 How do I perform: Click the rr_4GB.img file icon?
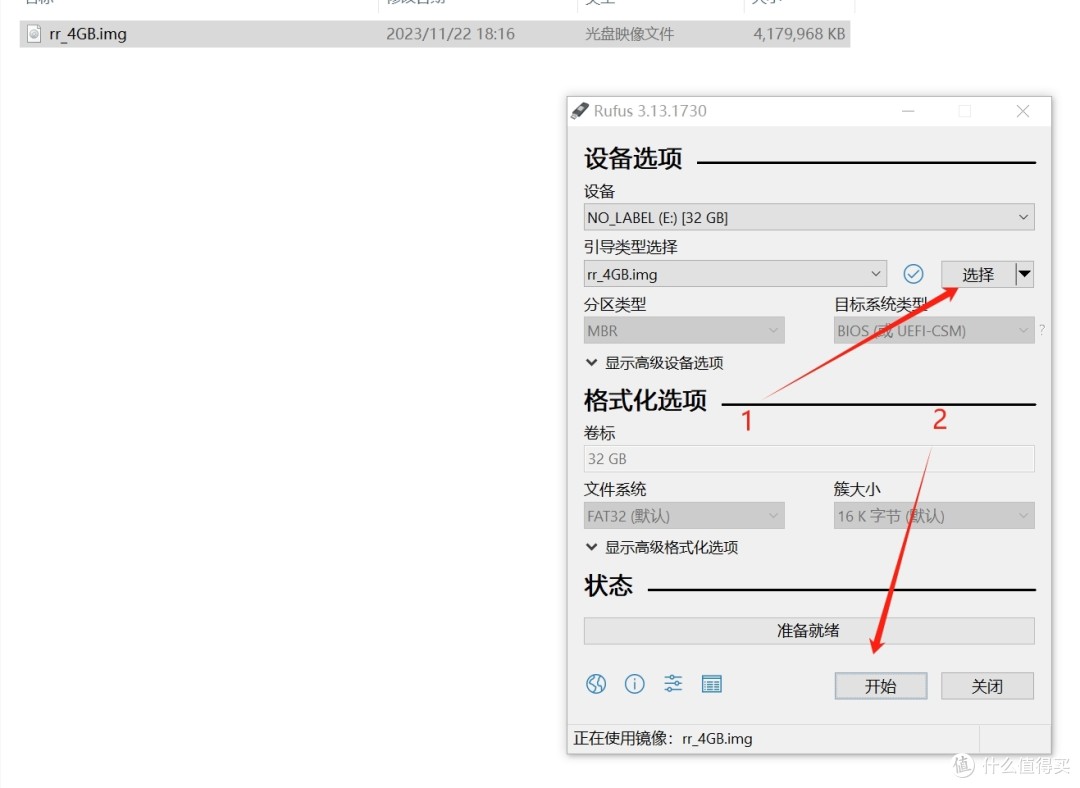(x=34, y=34)
